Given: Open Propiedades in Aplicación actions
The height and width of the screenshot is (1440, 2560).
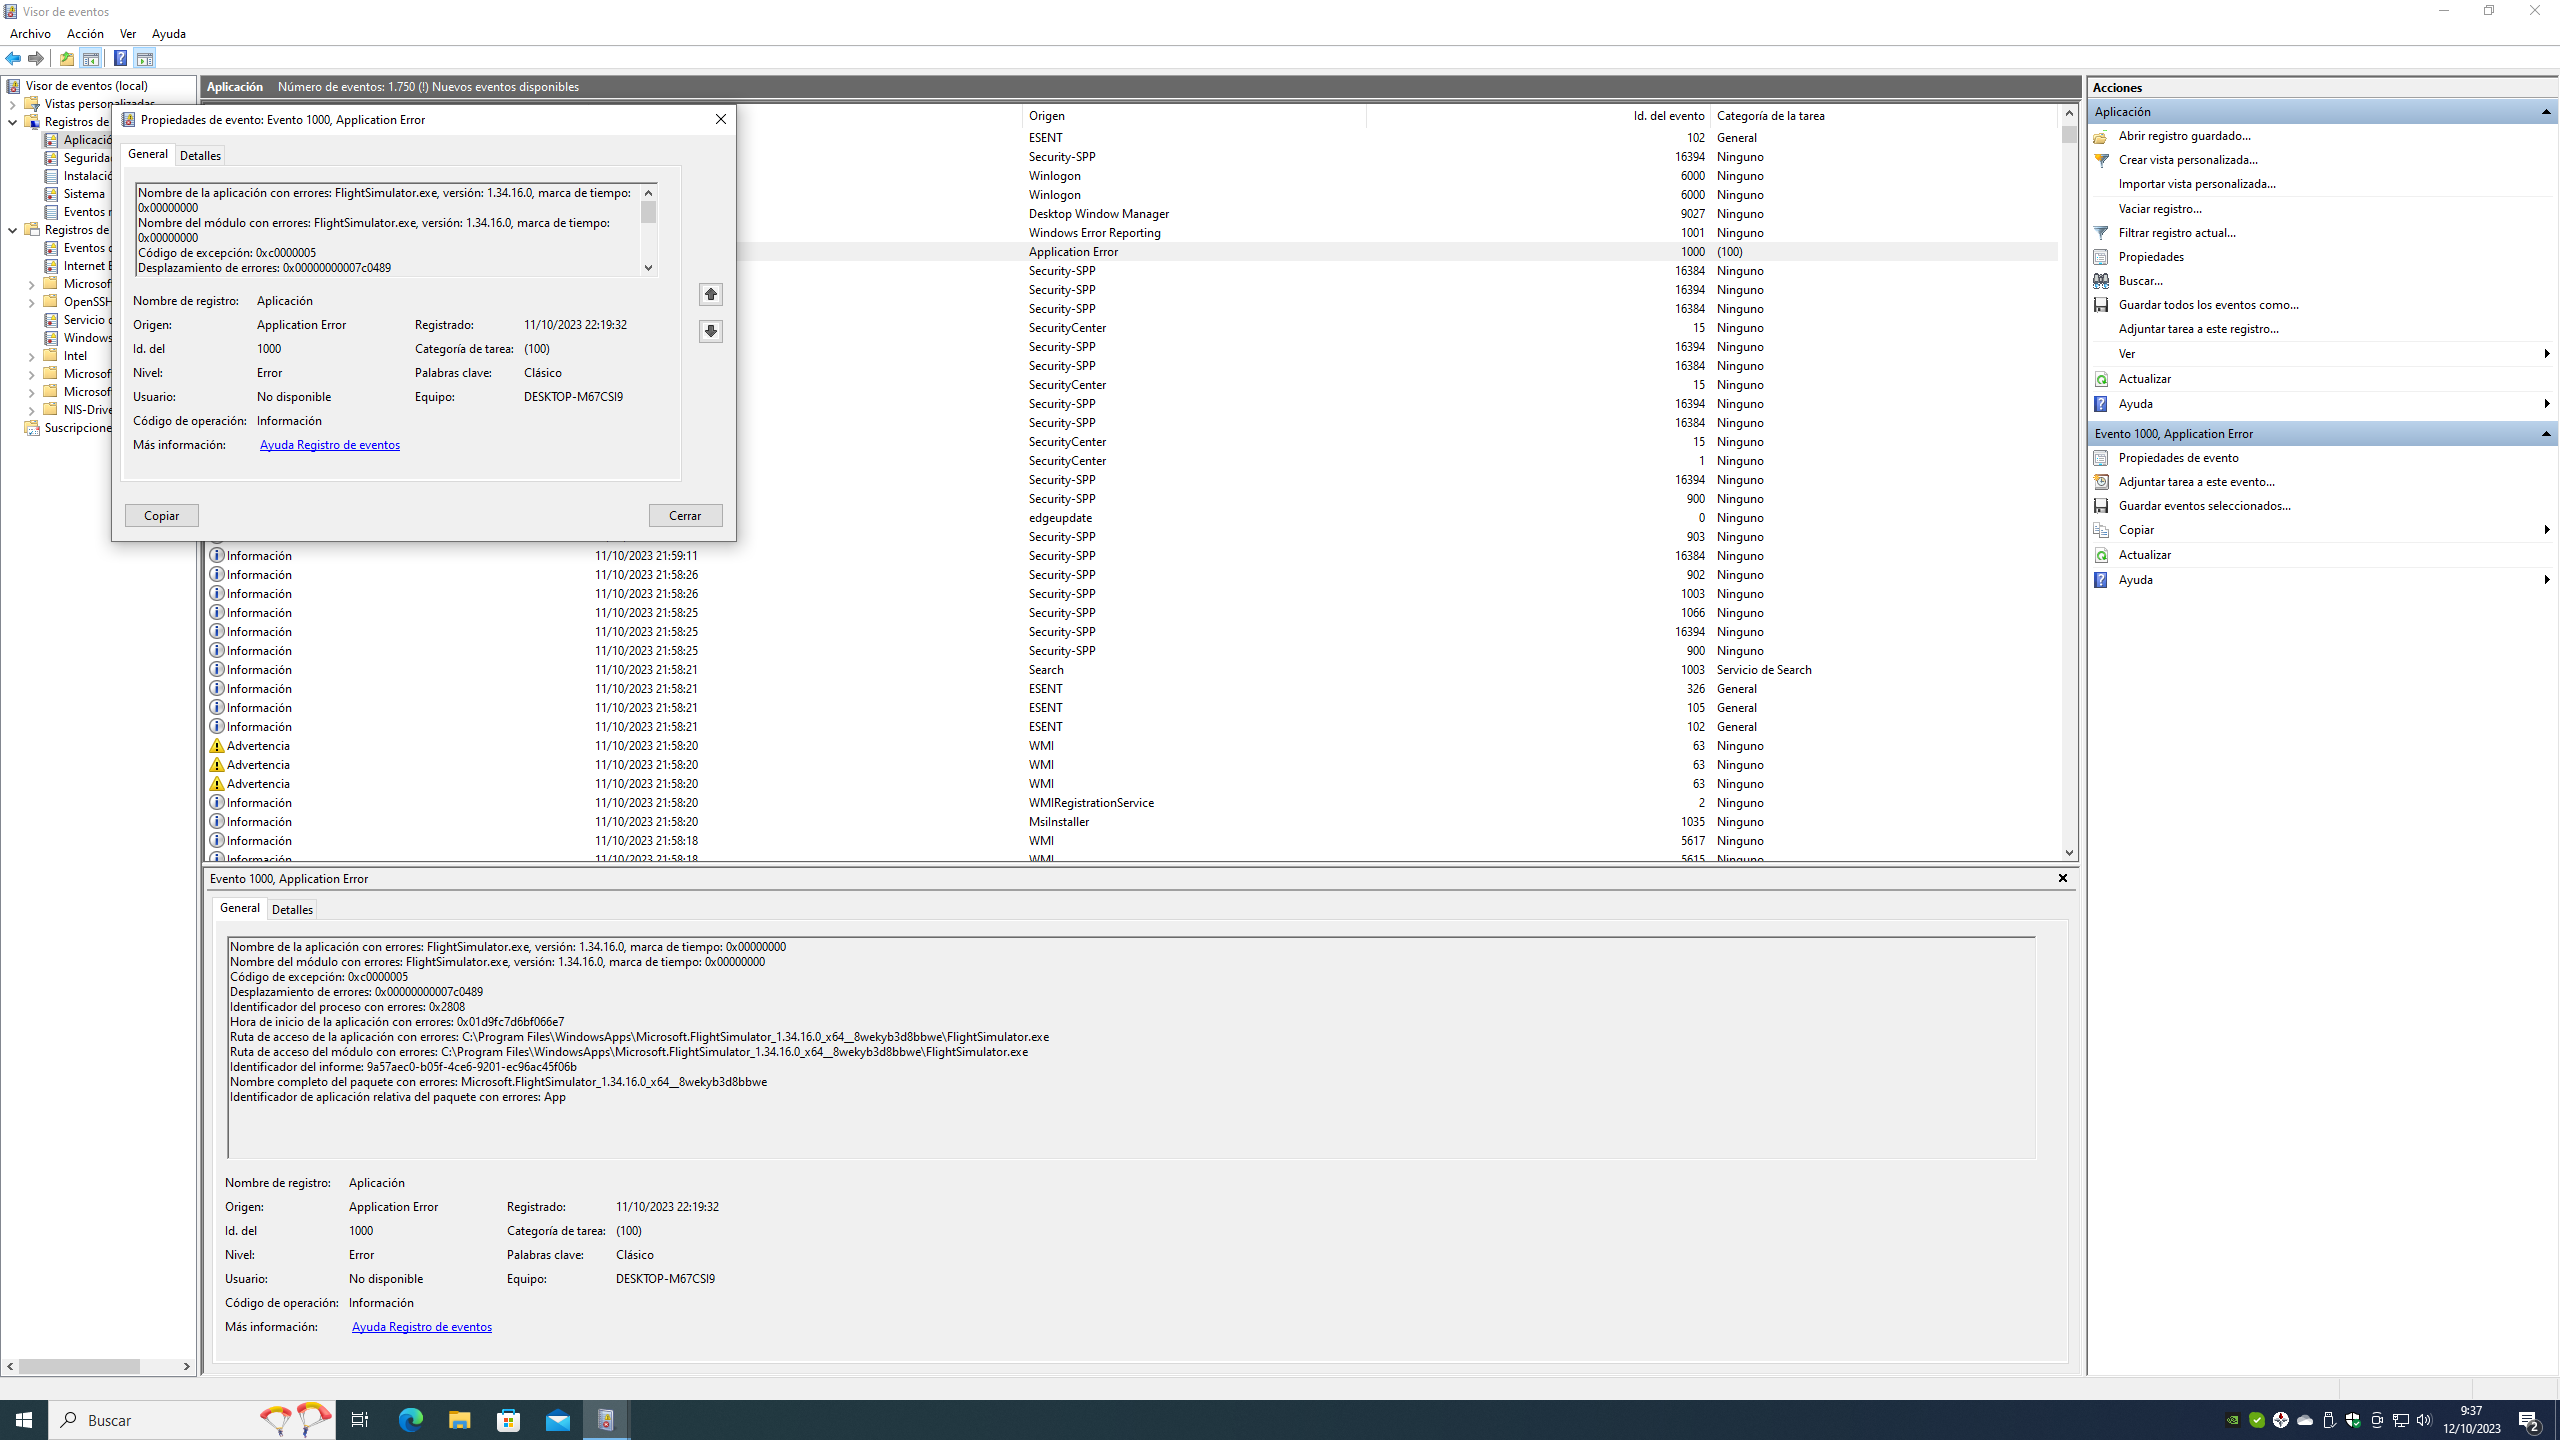Looking at the screenshot, I should (2150, 257).
